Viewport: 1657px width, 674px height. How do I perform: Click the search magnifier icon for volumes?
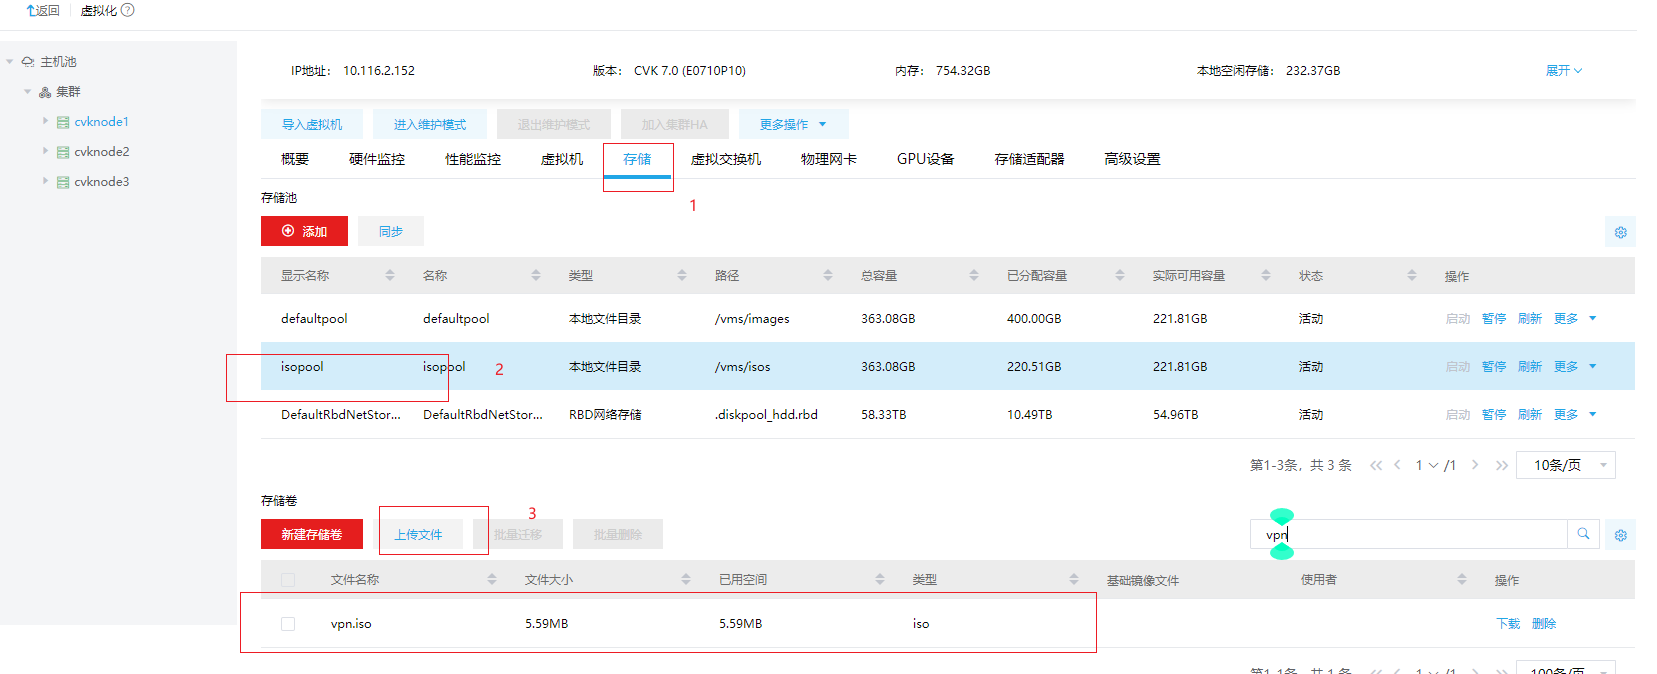(x=1583, y=534)
